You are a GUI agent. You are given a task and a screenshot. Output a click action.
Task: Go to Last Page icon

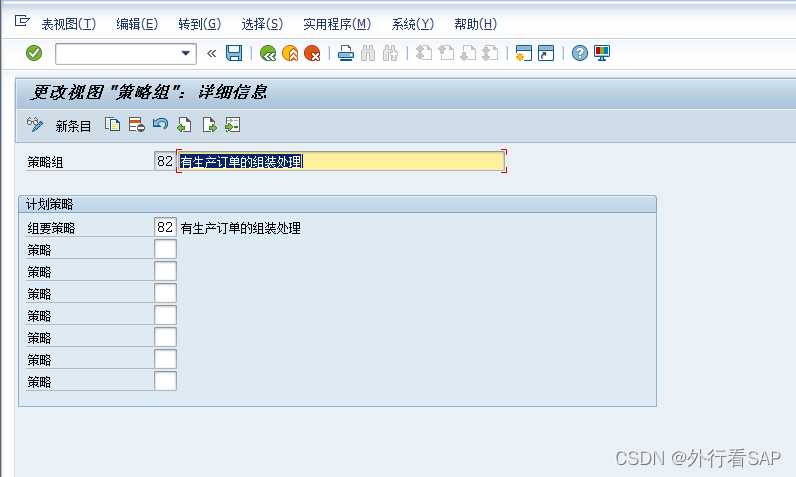tap(490, 53)
